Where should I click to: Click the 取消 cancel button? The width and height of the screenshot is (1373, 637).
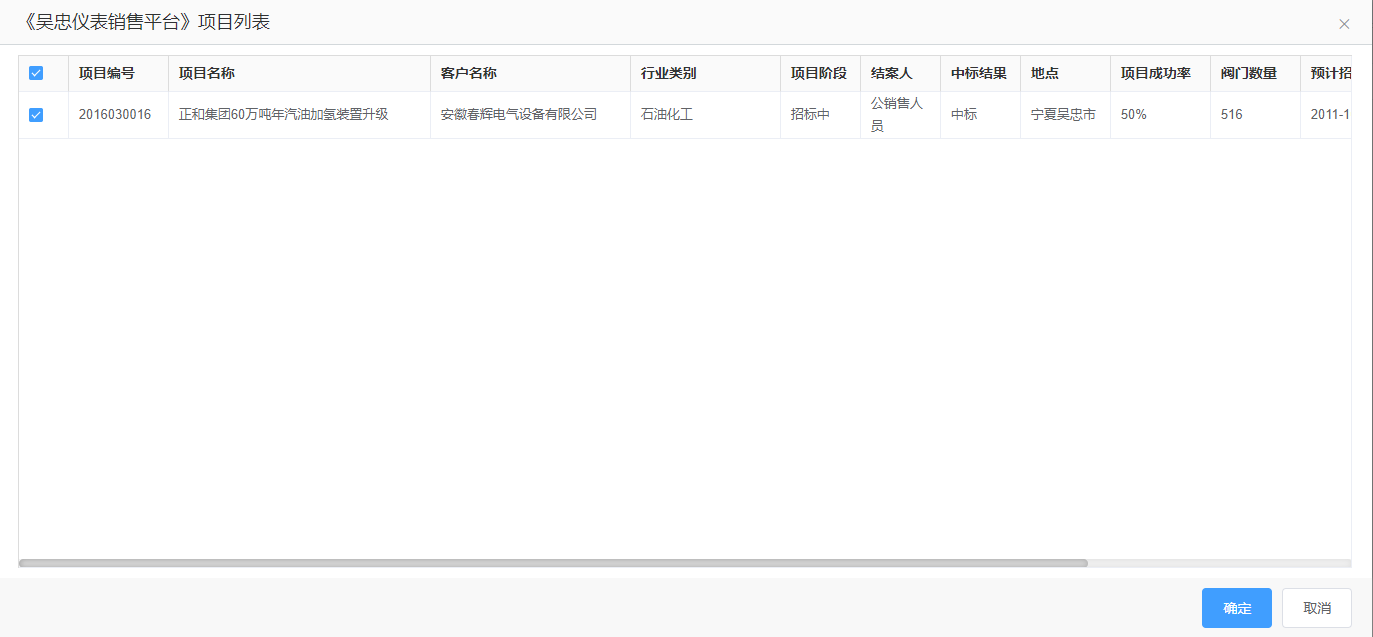point(1316,608)
